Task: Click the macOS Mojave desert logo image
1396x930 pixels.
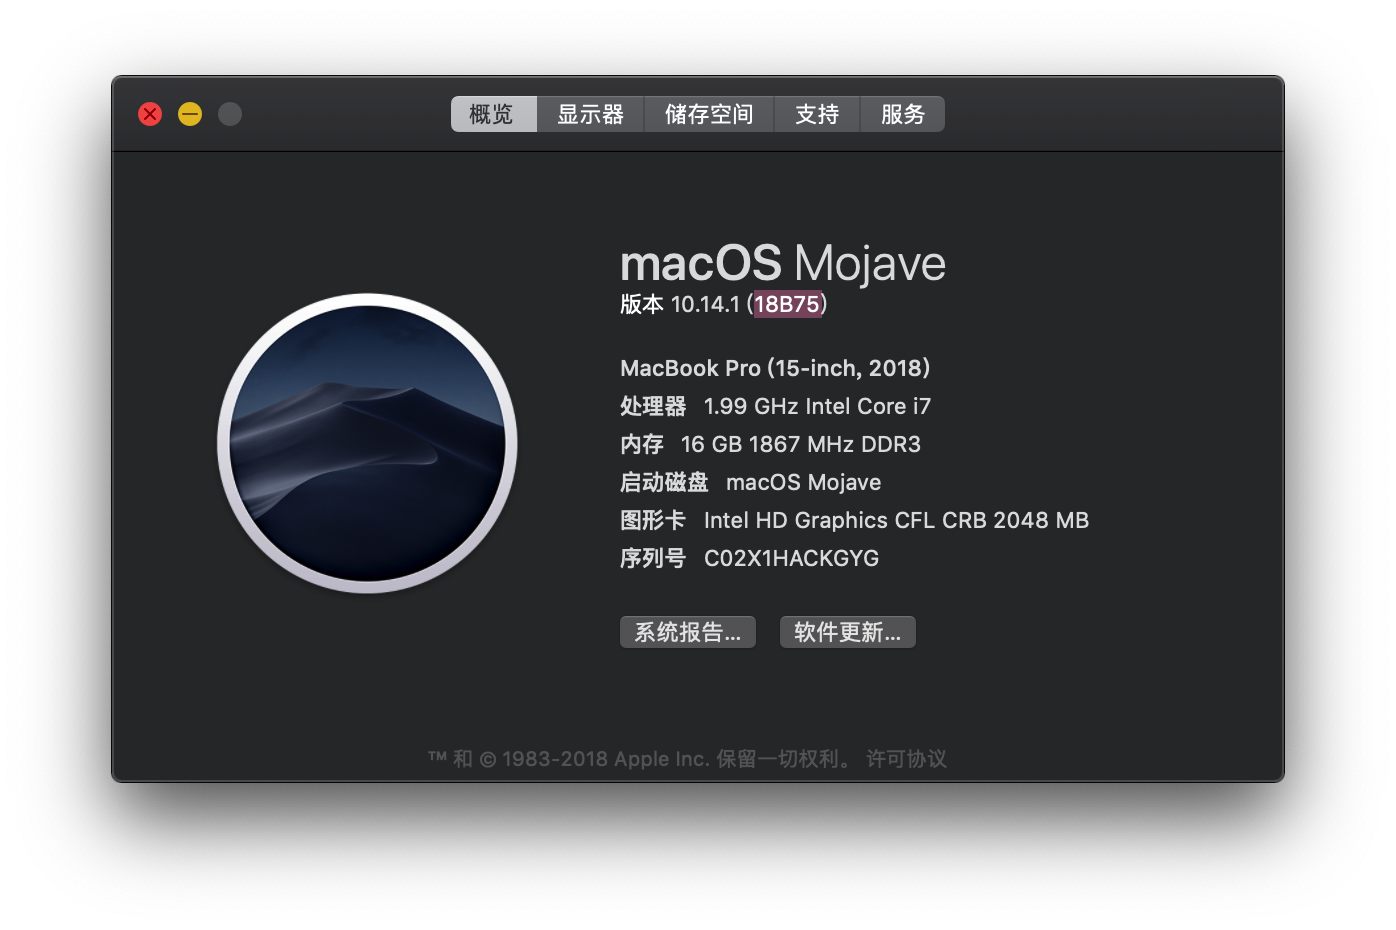Action: click(367, 443)
